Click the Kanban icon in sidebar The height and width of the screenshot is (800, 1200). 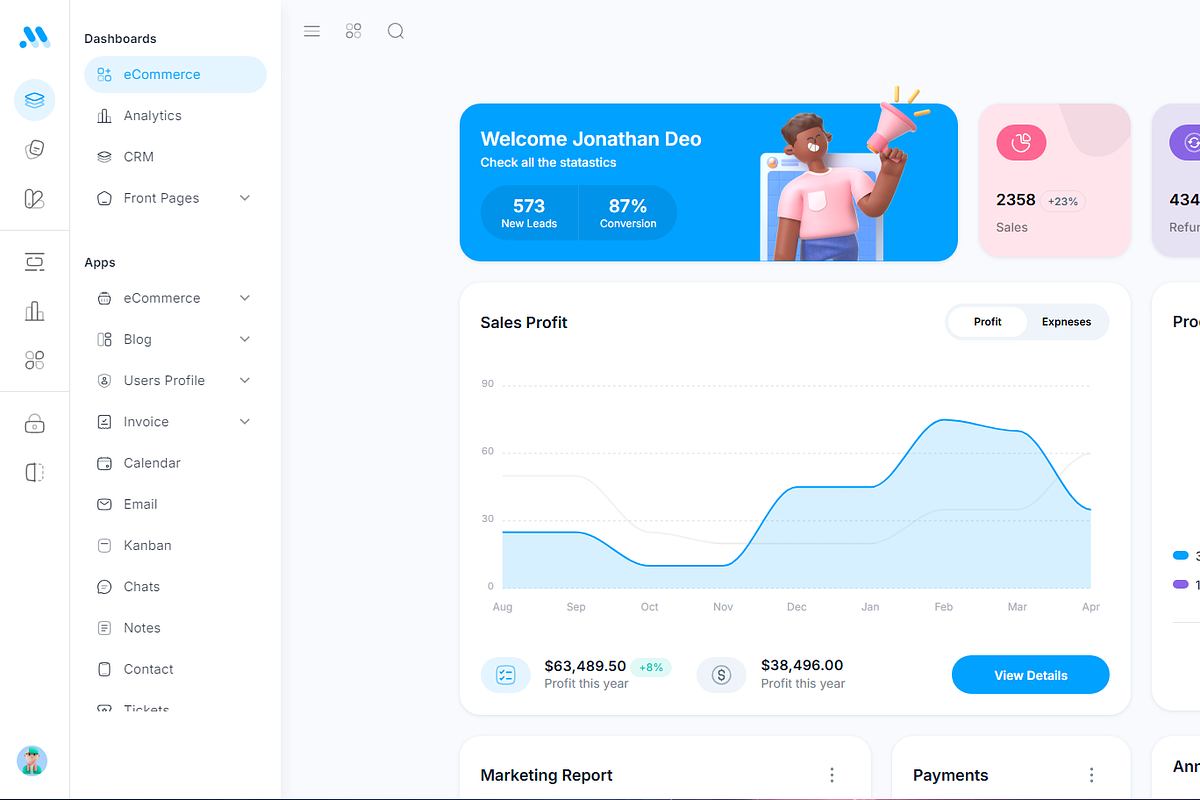(104, 546)
